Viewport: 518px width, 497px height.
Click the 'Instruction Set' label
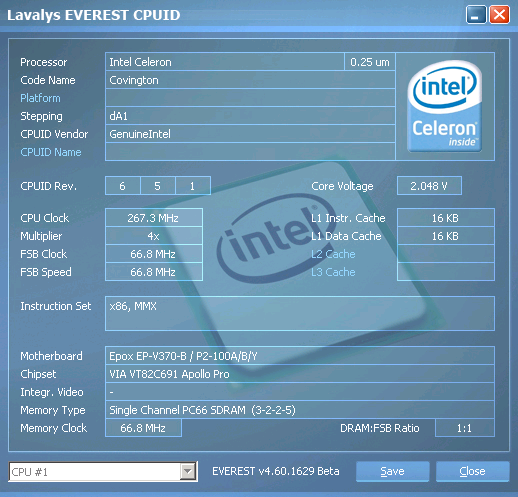[x=56, y=306]
